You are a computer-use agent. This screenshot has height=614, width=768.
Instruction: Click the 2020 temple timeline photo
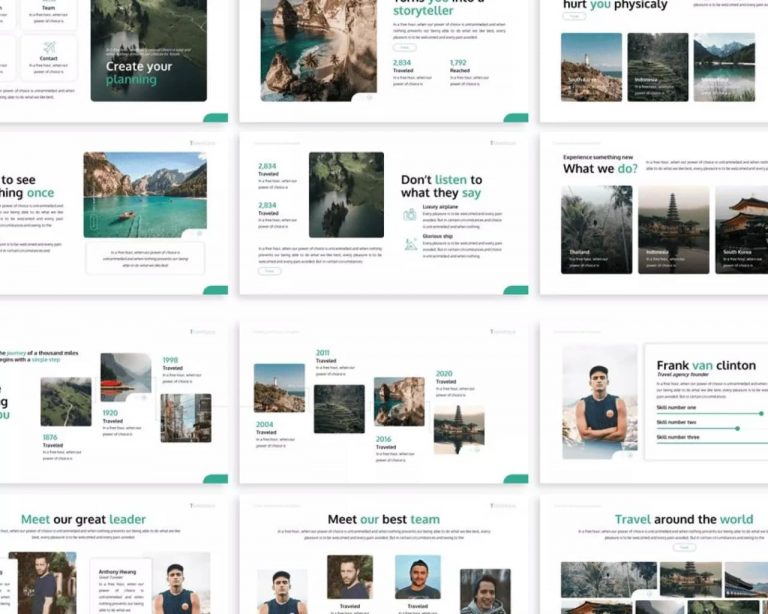coord(458,428)
